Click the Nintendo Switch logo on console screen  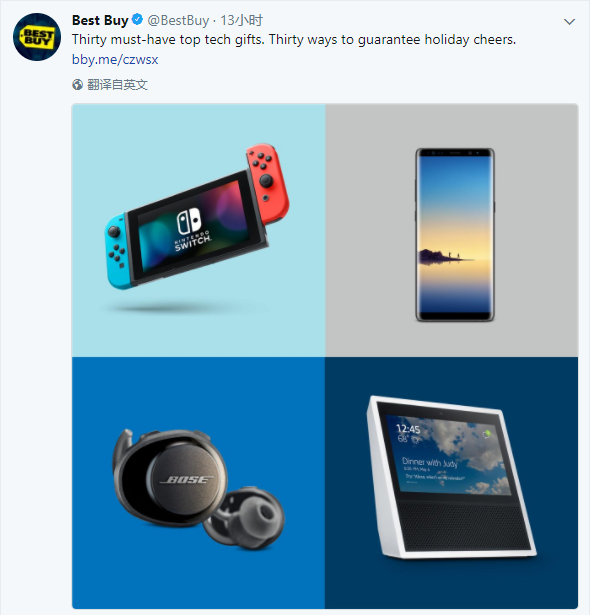192,229
